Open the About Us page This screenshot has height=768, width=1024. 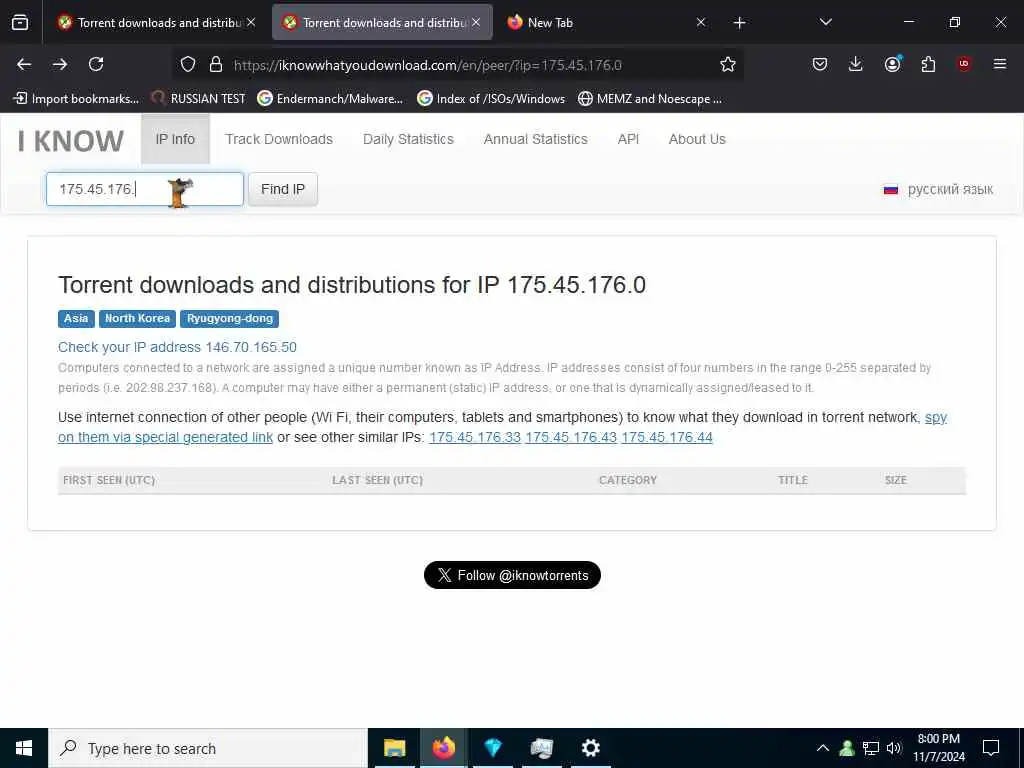697,139
